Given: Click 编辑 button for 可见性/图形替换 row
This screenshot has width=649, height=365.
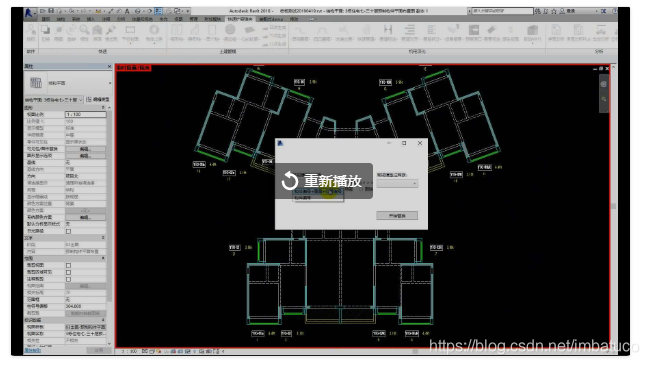Looking at the screenshot, I should tap(86, 149).
